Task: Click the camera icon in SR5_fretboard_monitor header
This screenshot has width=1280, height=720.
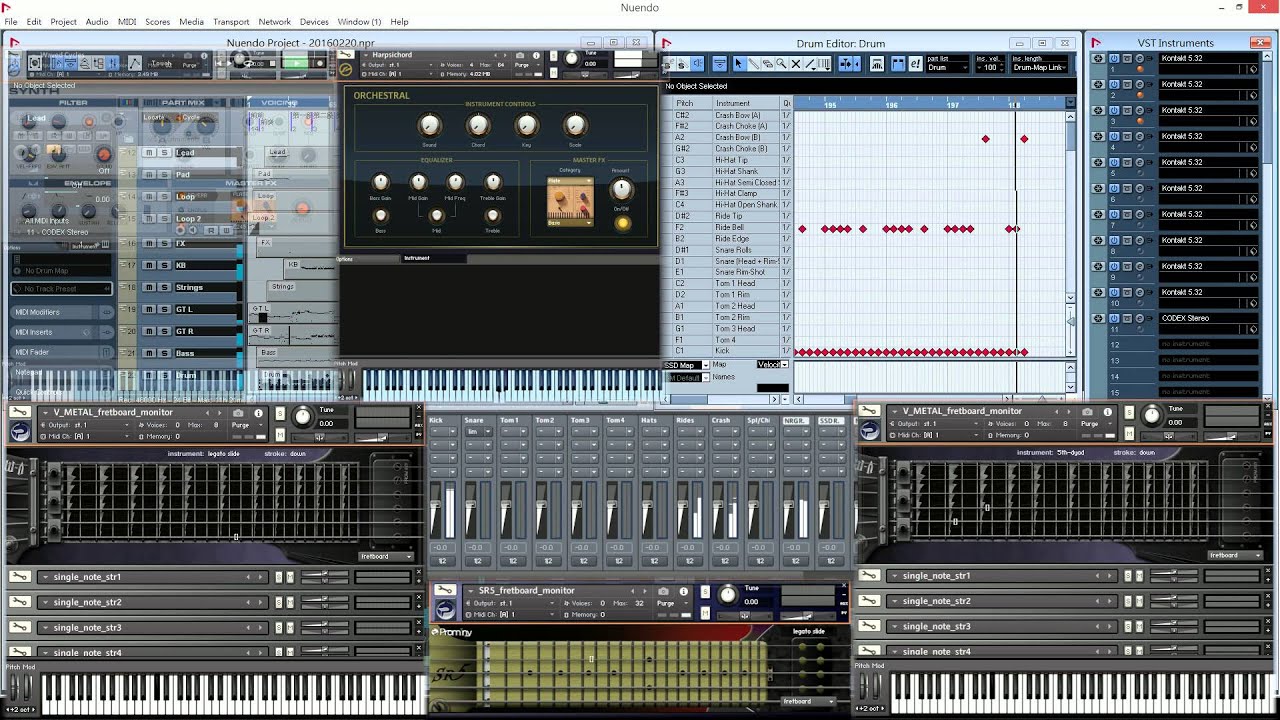Action: pos(663,591)
